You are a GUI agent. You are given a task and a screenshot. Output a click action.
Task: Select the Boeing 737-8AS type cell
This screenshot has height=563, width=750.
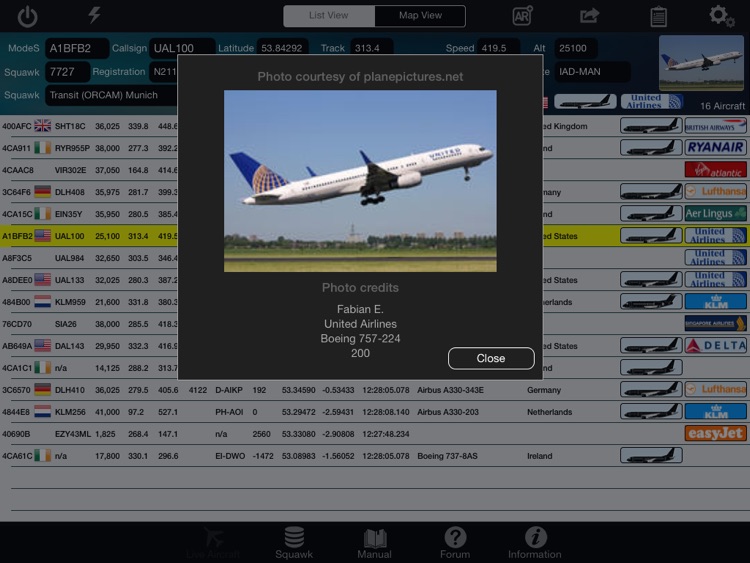coord(447,456)
